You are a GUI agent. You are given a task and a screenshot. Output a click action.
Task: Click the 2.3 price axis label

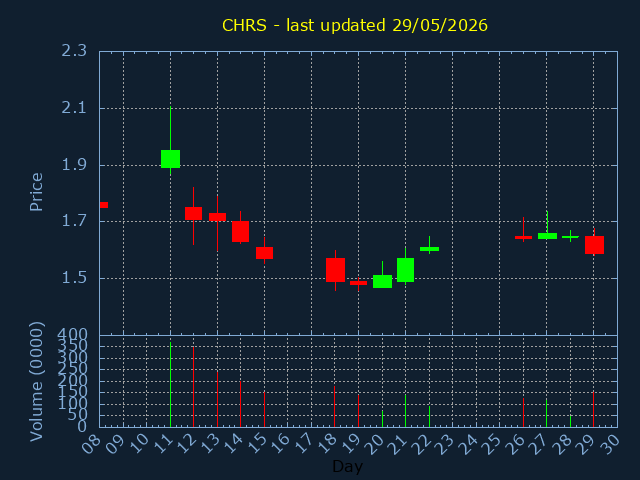pyautogui.click(x=74, y=51)
